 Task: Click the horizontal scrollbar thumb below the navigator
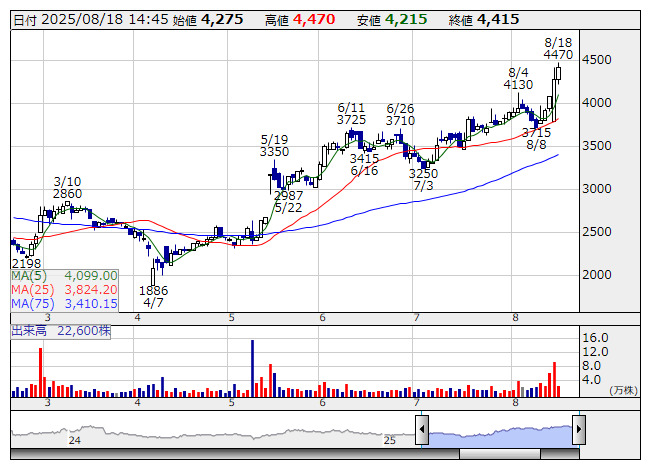coord(500,453)
